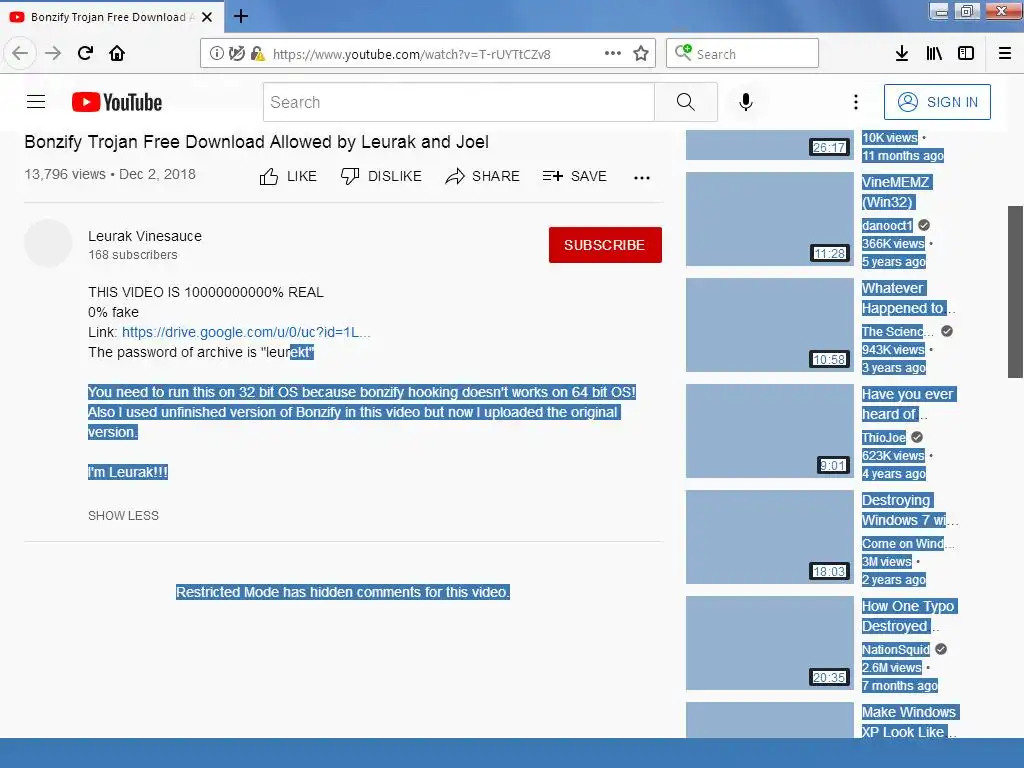Screen dimensions: 1024x768
Task: Click the red SUBSCRIBE button
Action: tap(605, 245)
